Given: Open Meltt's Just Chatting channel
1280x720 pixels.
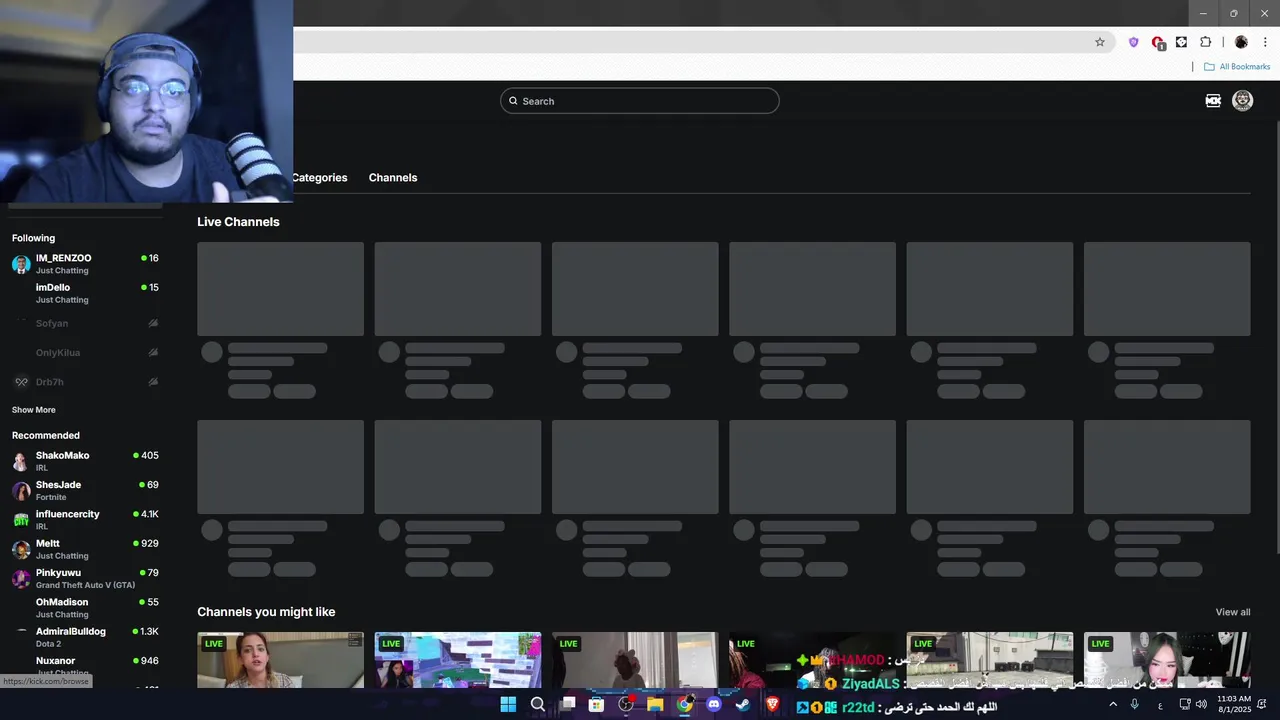Looking at the screenshot, I should tap(85, 549).
